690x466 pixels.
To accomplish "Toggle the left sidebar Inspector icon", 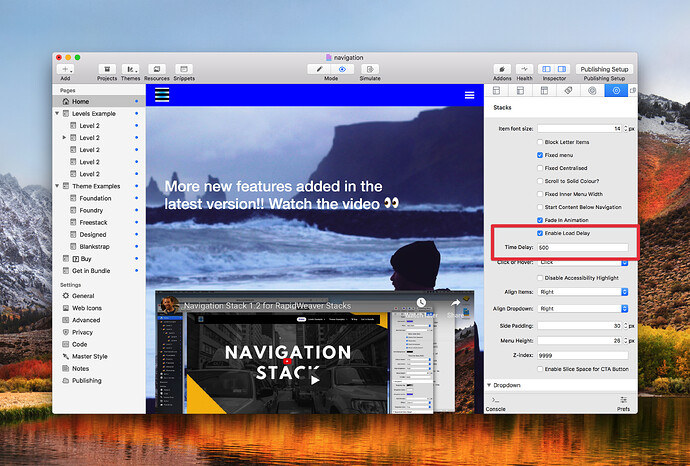I will click(x=546, y=69).
